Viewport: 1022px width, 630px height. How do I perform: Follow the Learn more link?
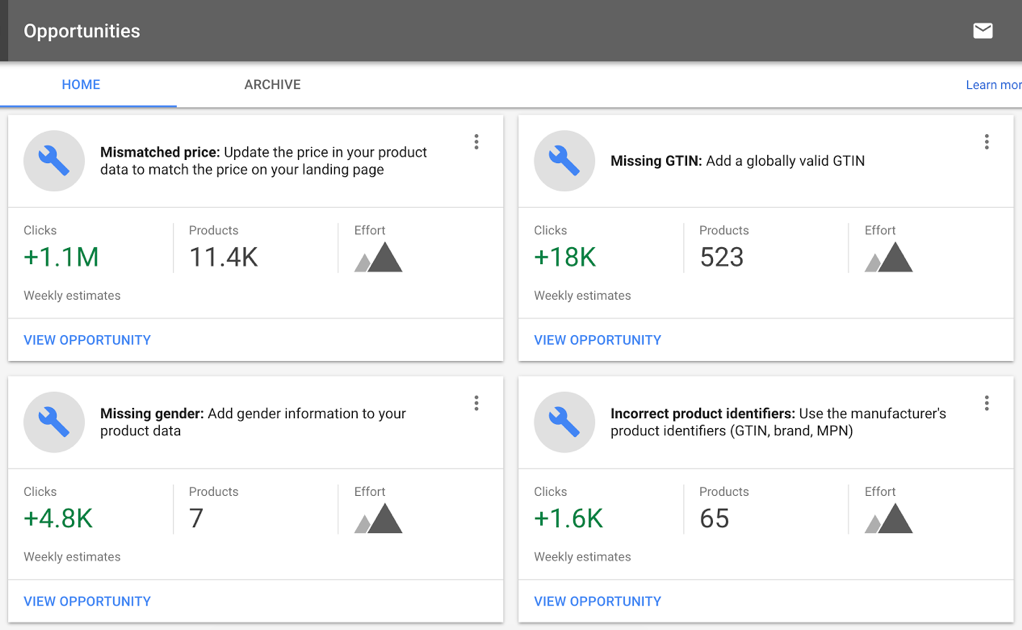pyautogui.click(x=993, y=85)
